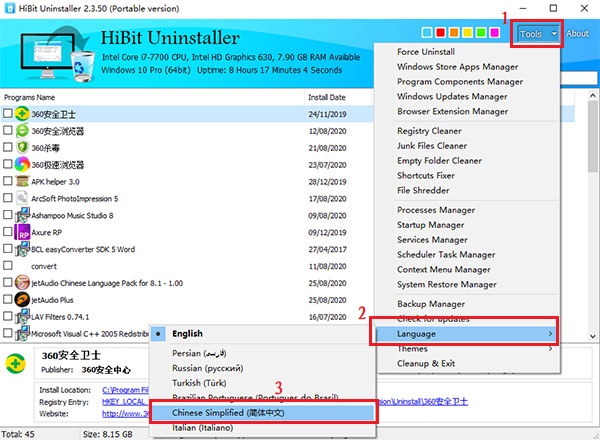Click the Size: 8.15 GB status text
This screenshot has height=440, width=600.
click(108, 434)
